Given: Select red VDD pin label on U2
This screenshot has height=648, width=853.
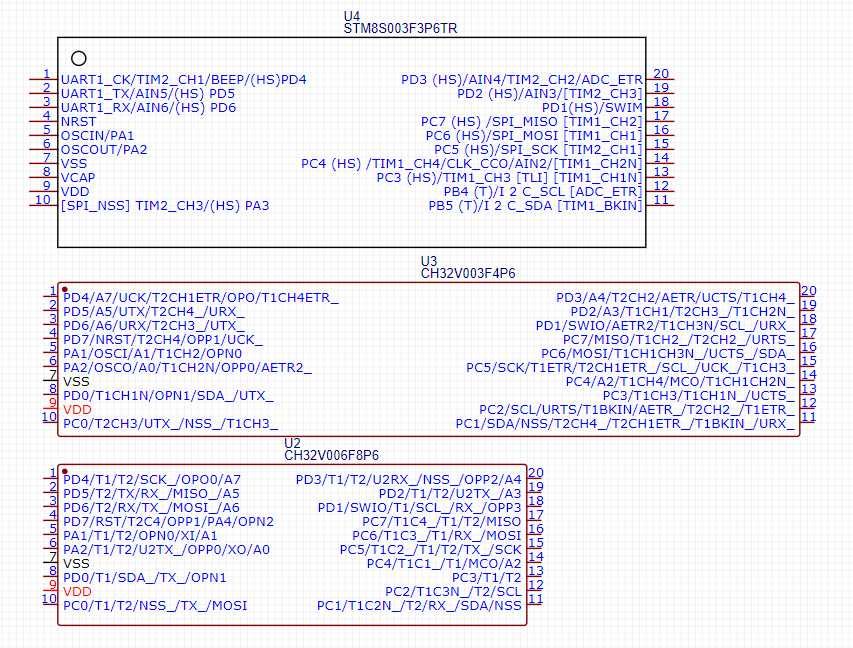Looking at the screenshot, I should pyautogui.click(x=77, y=591).
